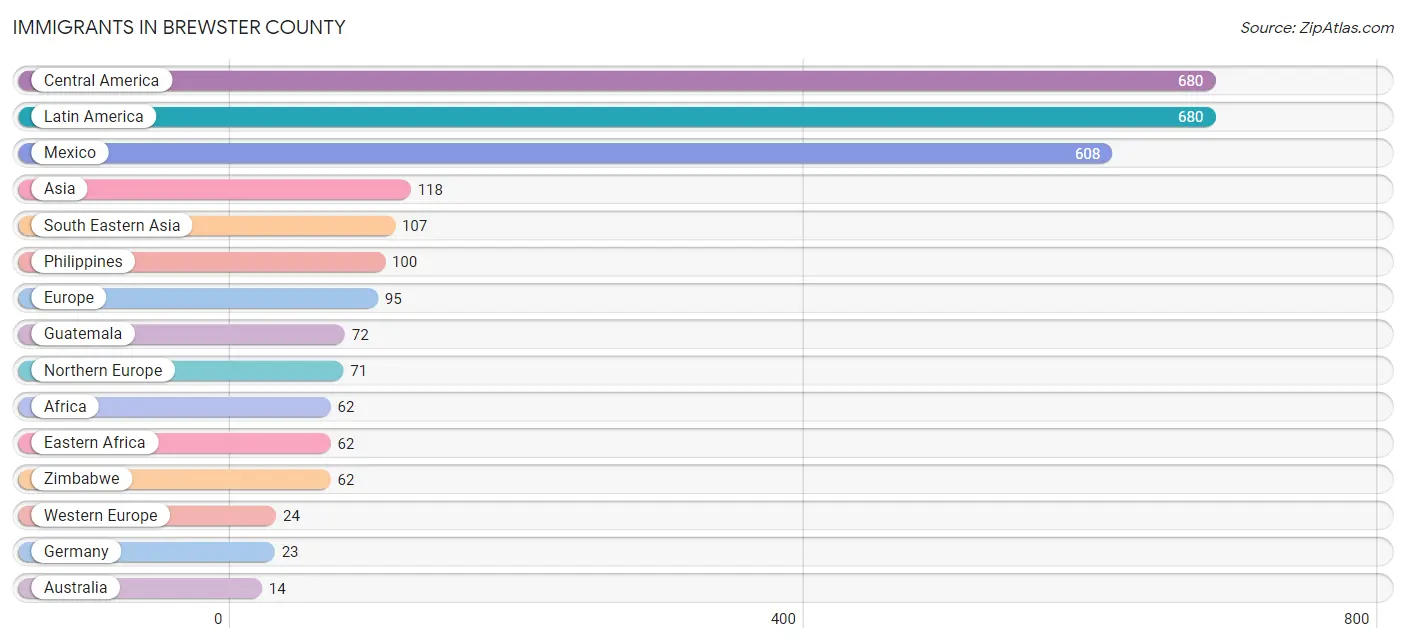Select the Latin America bar label

[94, 117]
